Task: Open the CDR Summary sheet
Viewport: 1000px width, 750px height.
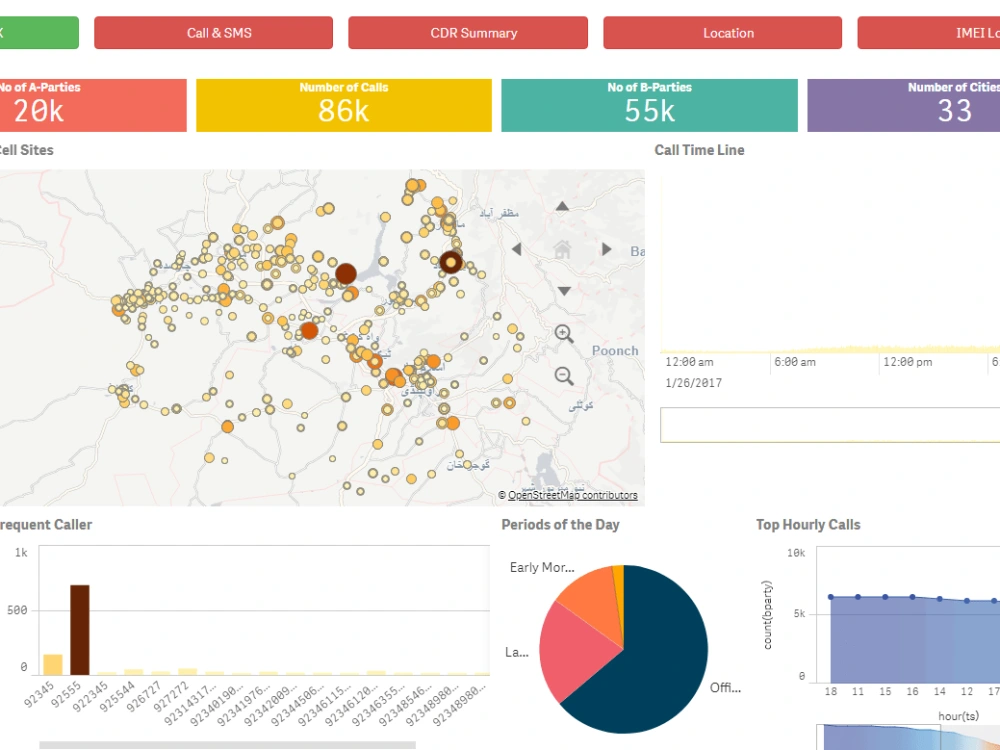Action: coord(468,33)
